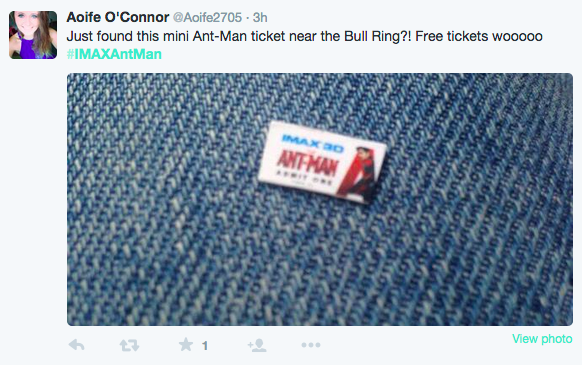
Task: Click the red-suited character on the ticket
Action: click(x=358, y=173)
